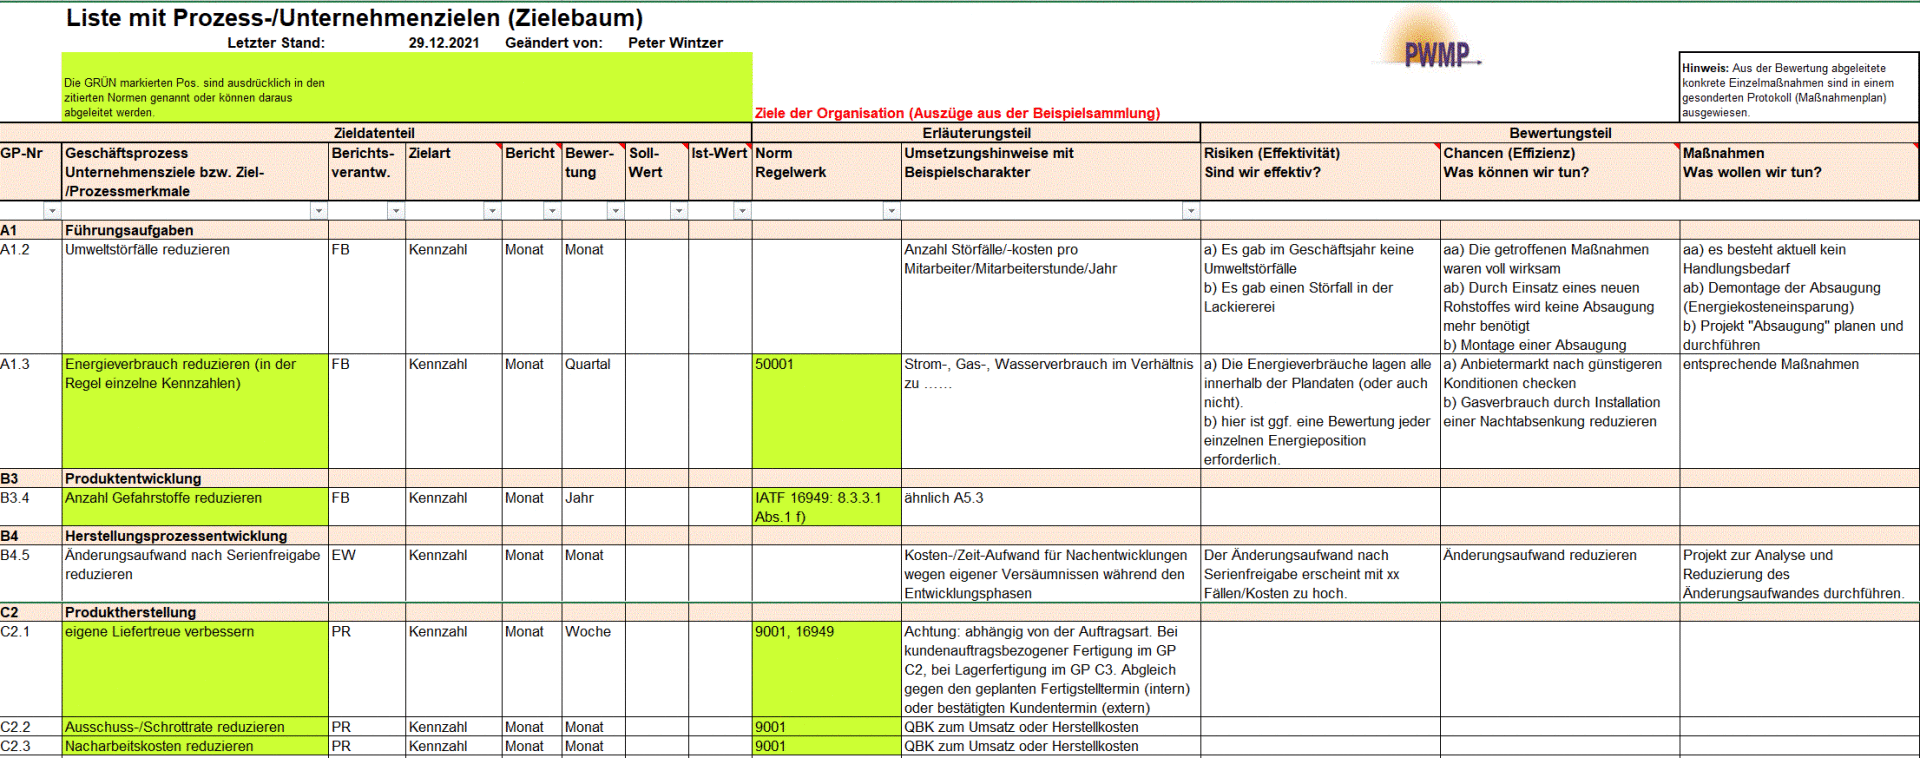This screenshot has height=758, width=1920.
Task: Expand the Bewertung column filter arrow
Action: point(615,211)
